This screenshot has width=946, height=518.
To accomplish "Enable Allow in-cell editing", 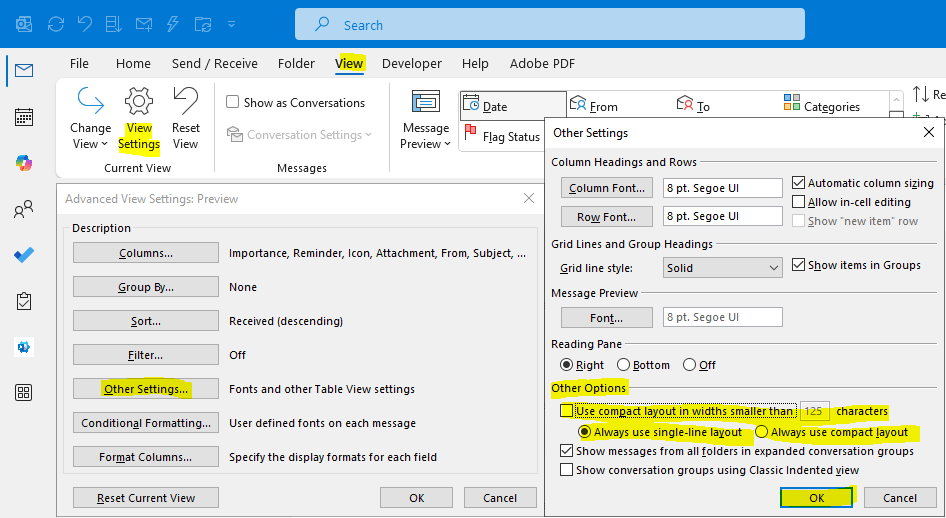I will point(798,201).
